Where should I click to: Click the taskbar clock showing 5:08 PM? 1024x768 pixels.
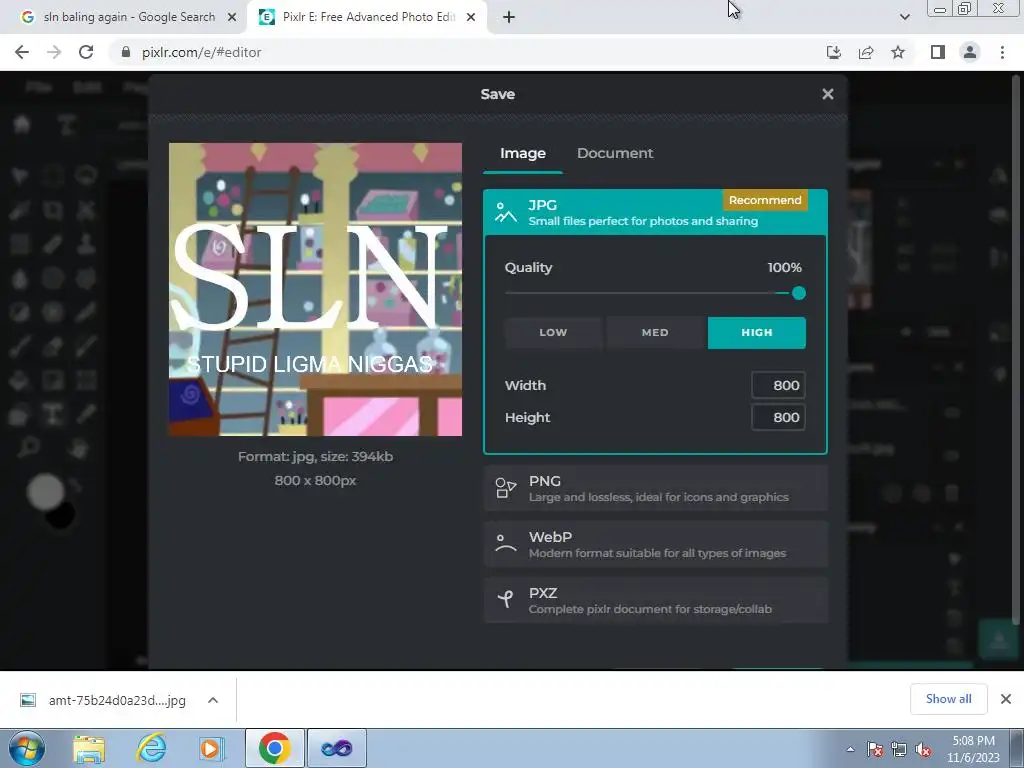pyautogui.click(x=973, y=748)
